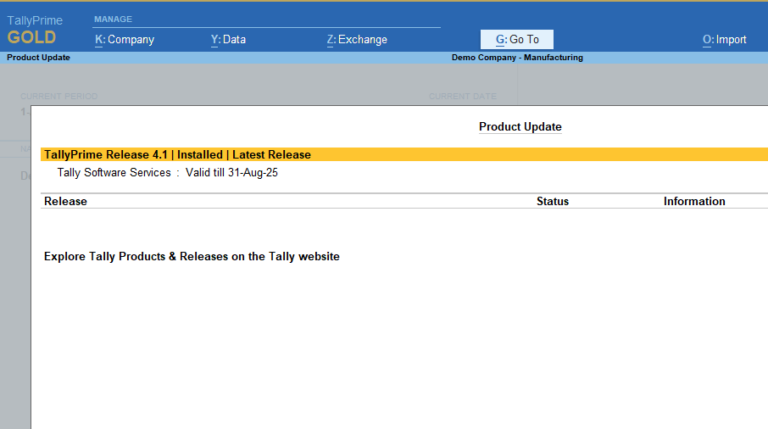768x429 pixels.
Task: Click the GOLD edition label
Action: [31, 37]
